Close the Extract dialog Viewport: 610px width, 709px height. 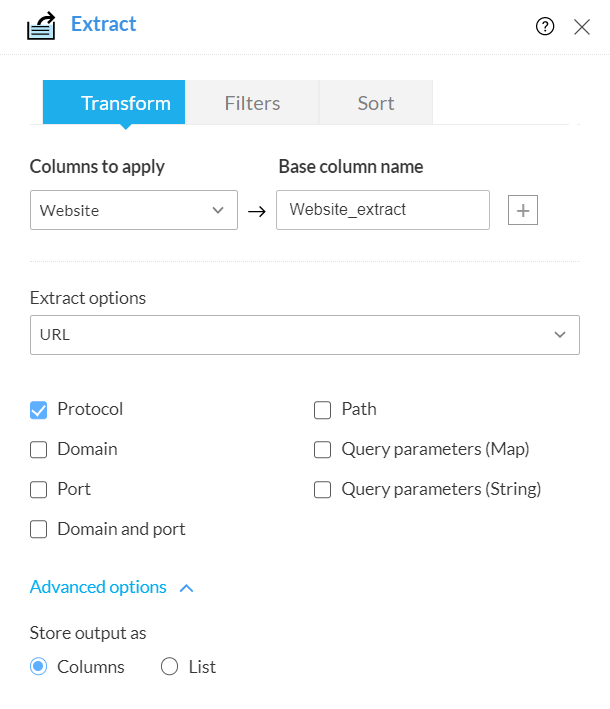coord(582,27)
